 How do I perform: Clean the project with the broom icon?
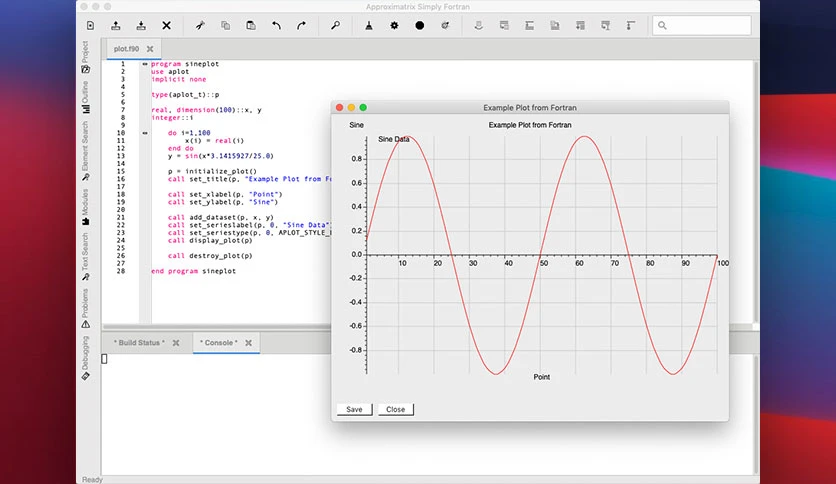[x=368, y=26]
